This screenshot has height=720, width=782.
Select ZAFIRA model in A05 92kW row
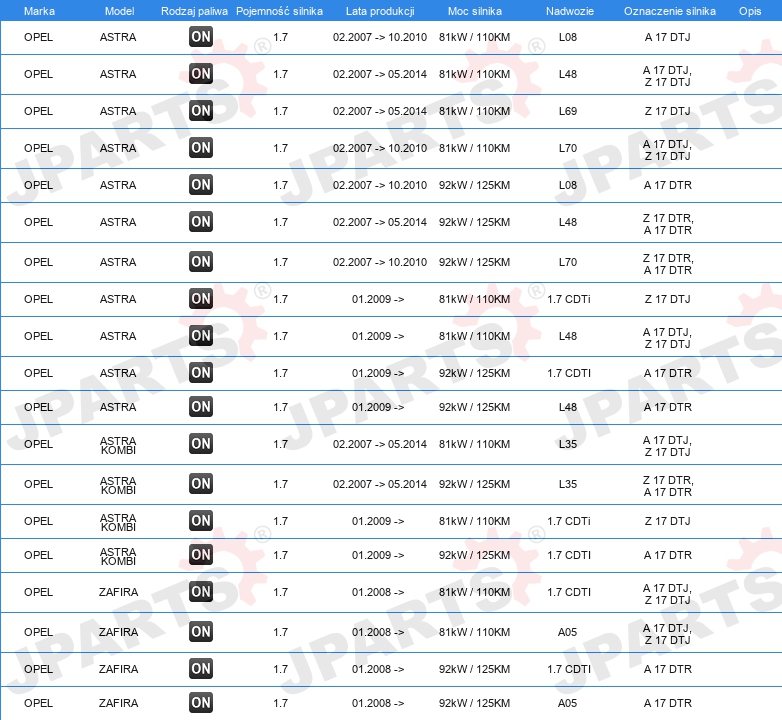pyautogui.click(x=118, y=703)
